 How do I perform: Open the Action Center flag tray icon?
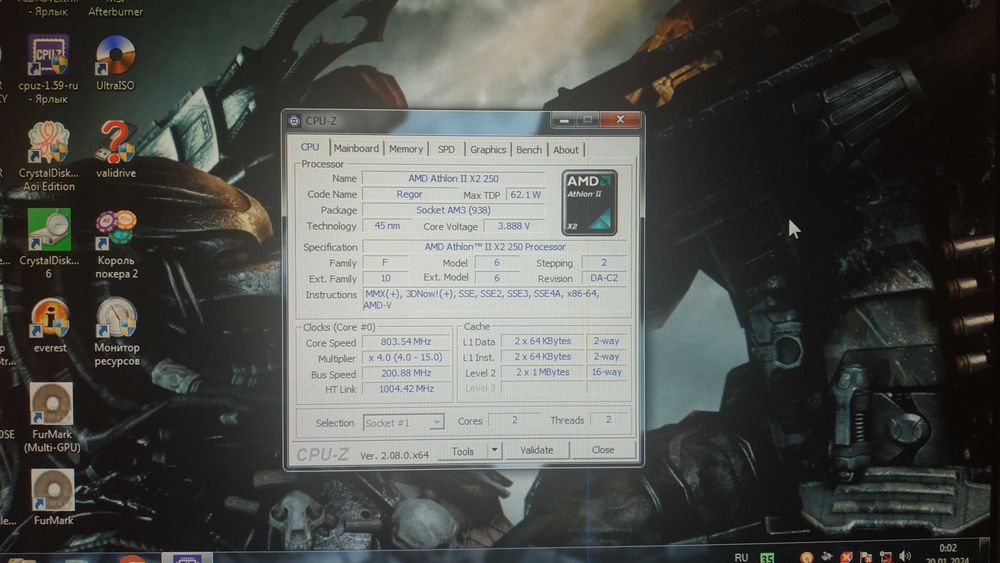pos(865,557)
